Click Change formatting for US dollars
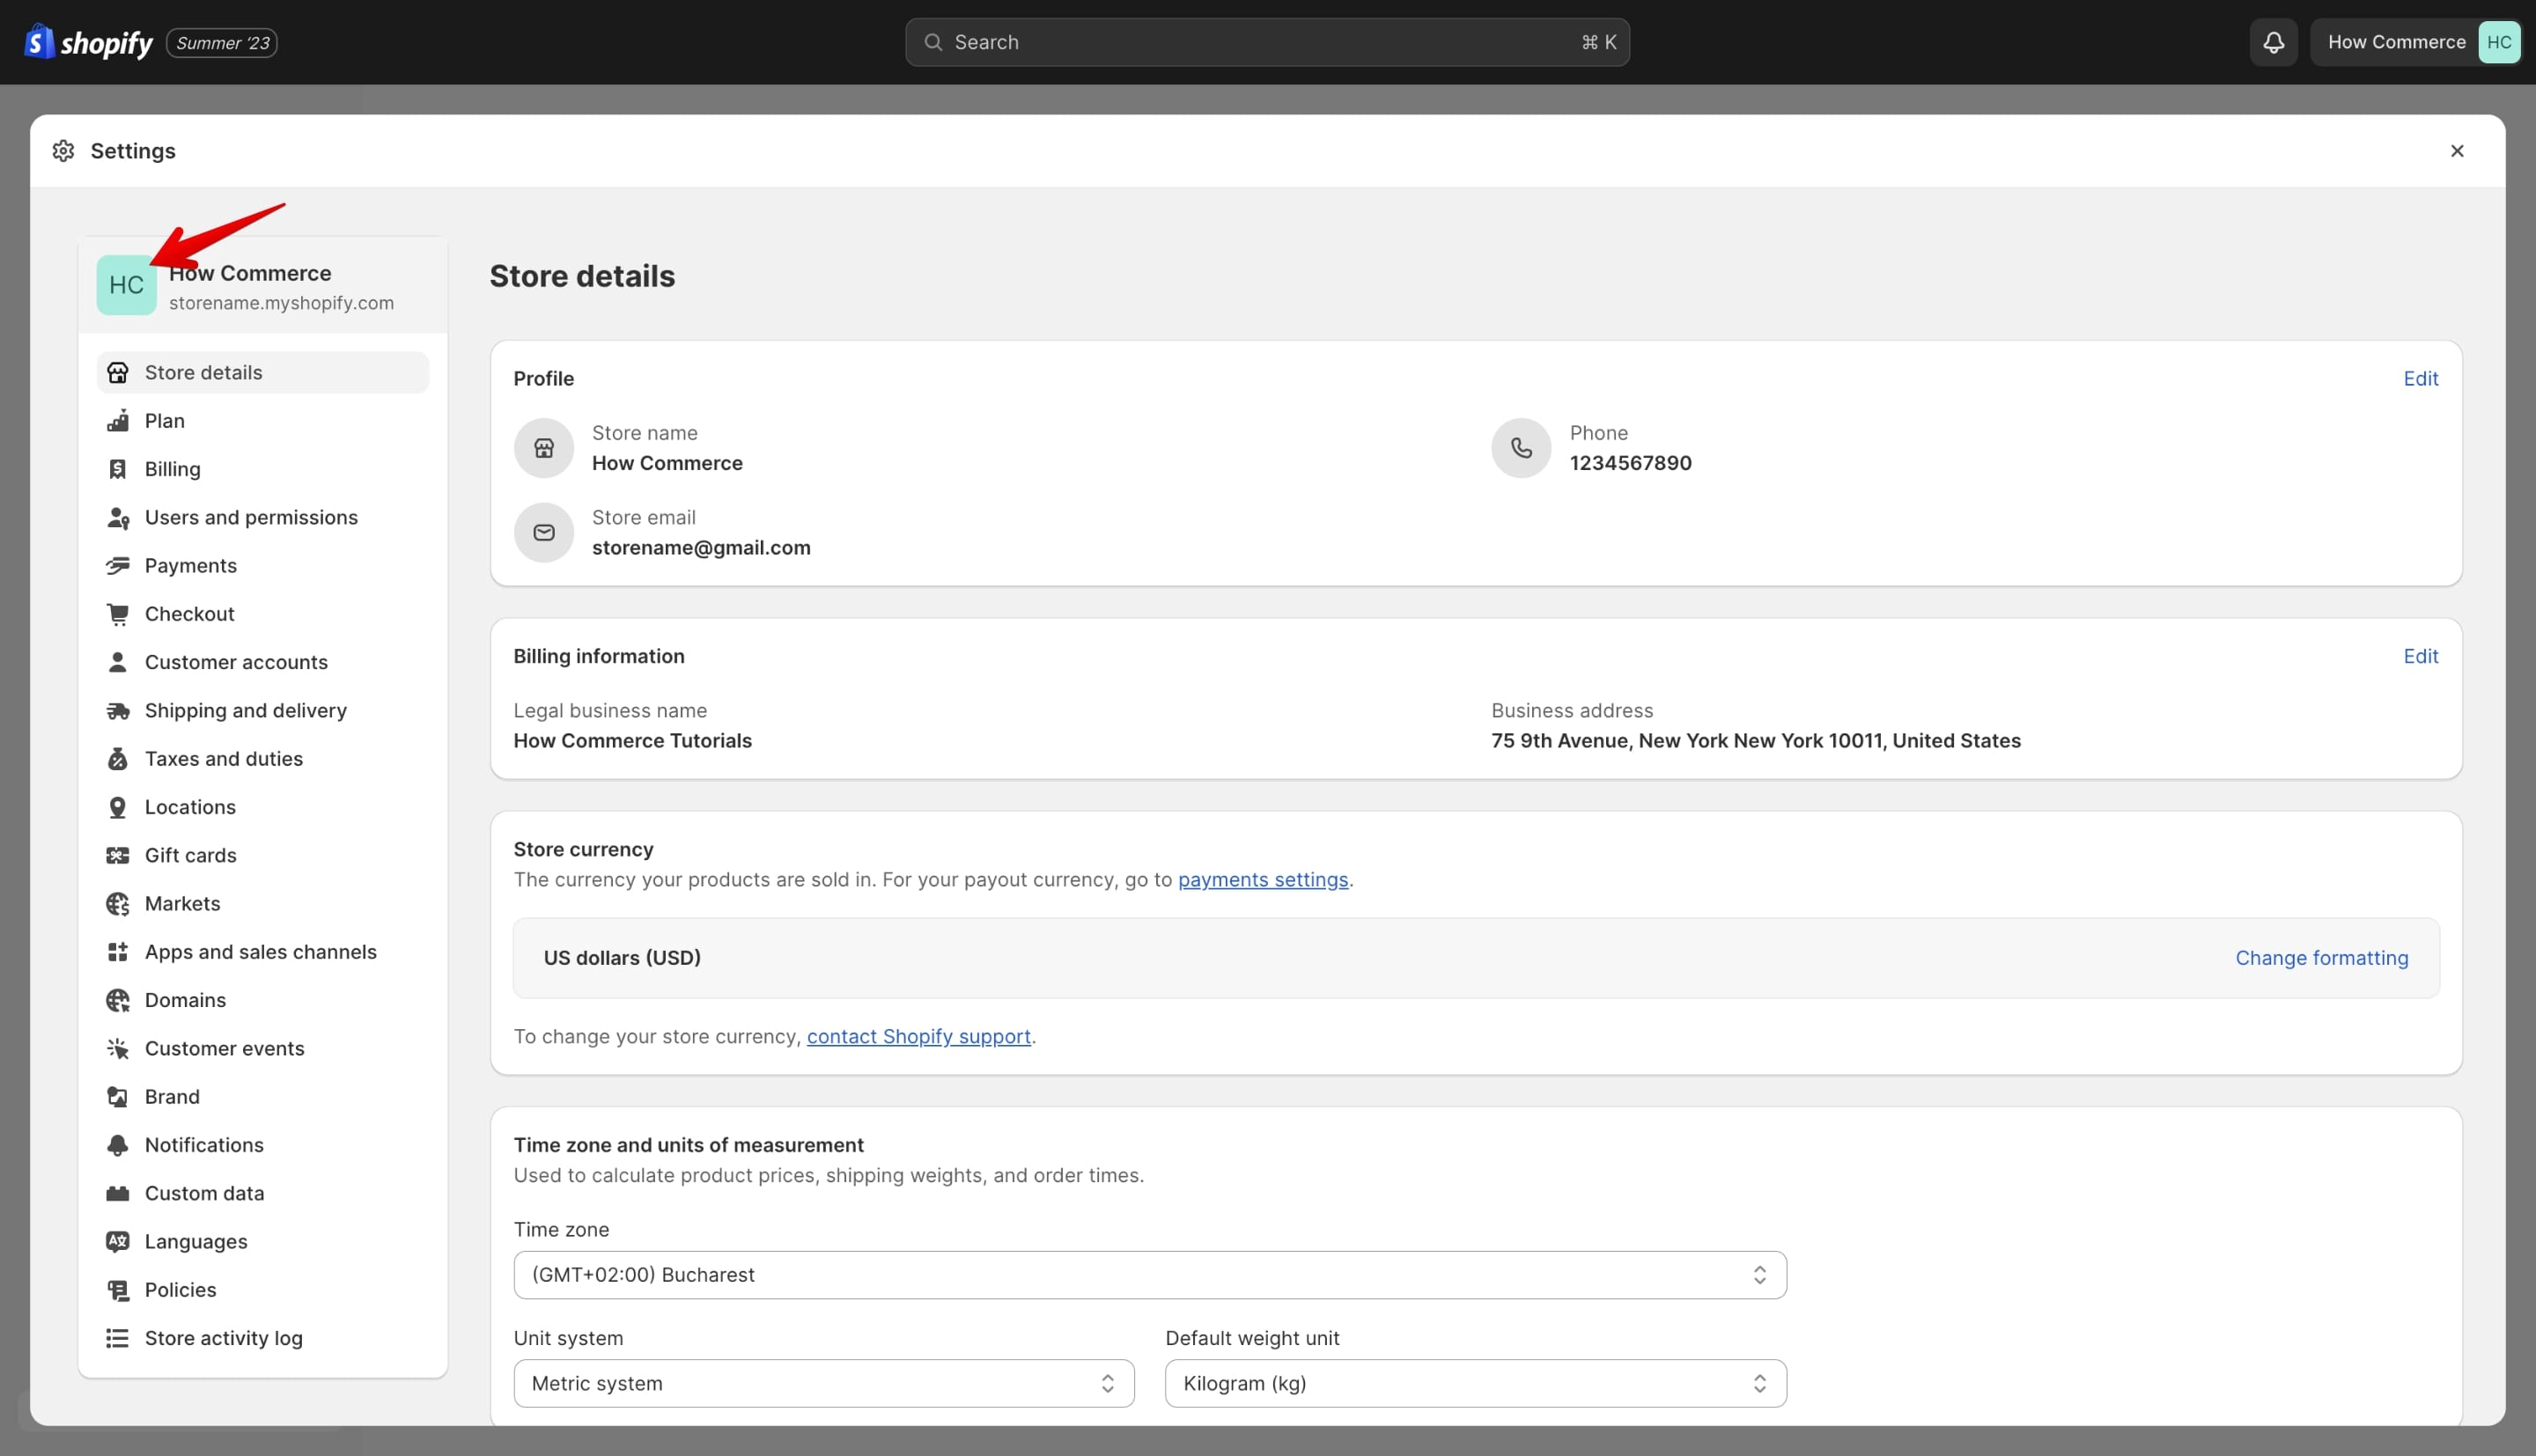The image size is (2536, 1456). pyautogui.click(x=2321, y=958)
